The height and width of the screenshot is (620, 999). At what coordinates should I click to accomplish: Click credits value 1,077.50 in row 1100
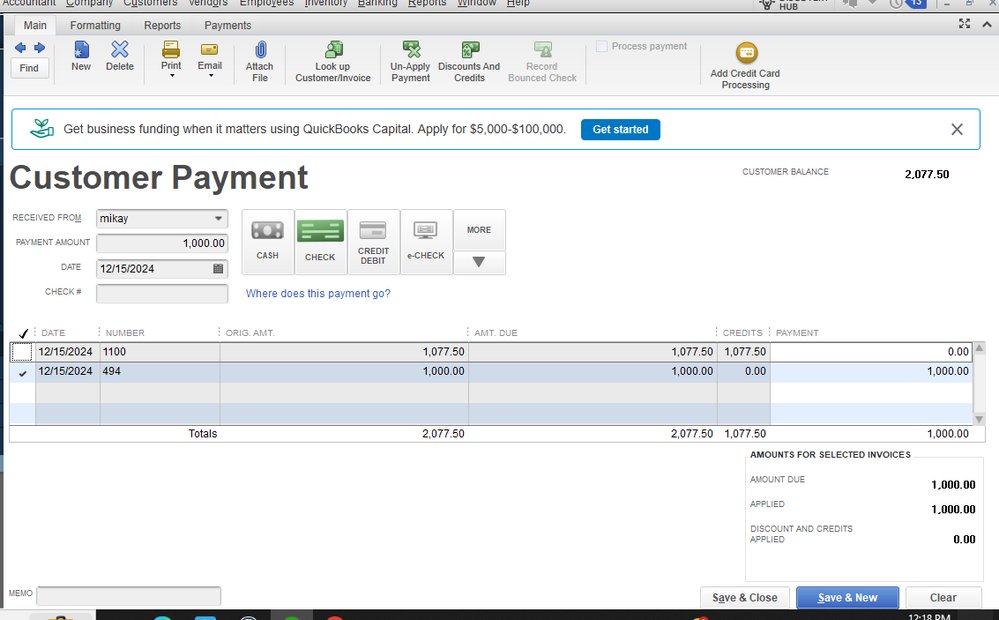click(x=744, y=352)
